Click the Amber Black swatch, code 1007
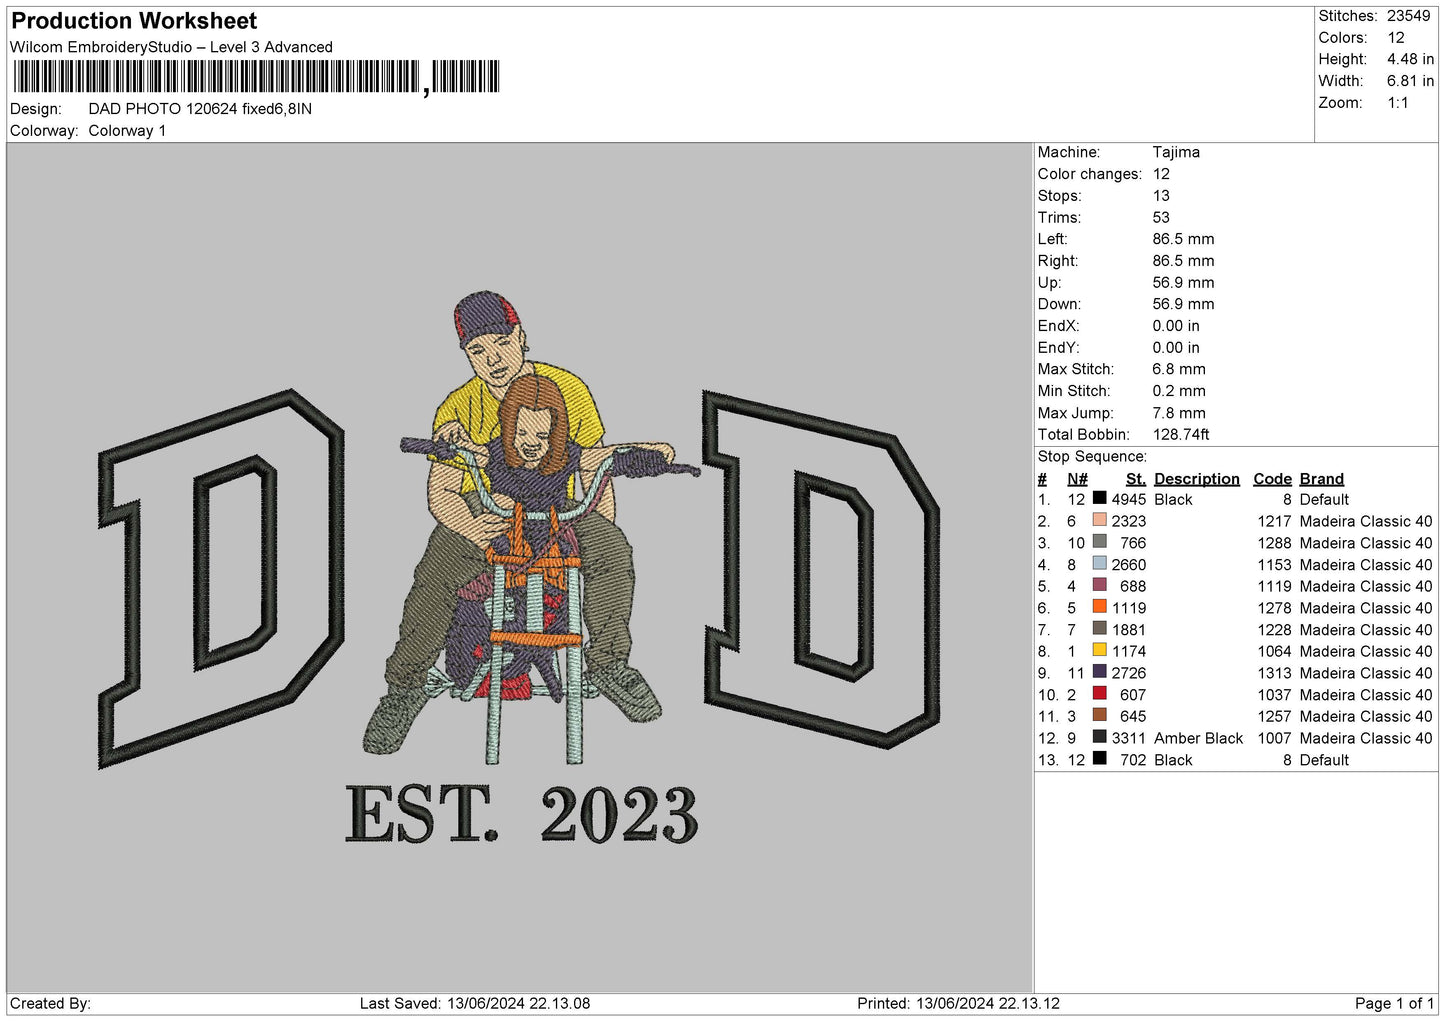The image size is (1445, 1021). (x=1100, y=737)
